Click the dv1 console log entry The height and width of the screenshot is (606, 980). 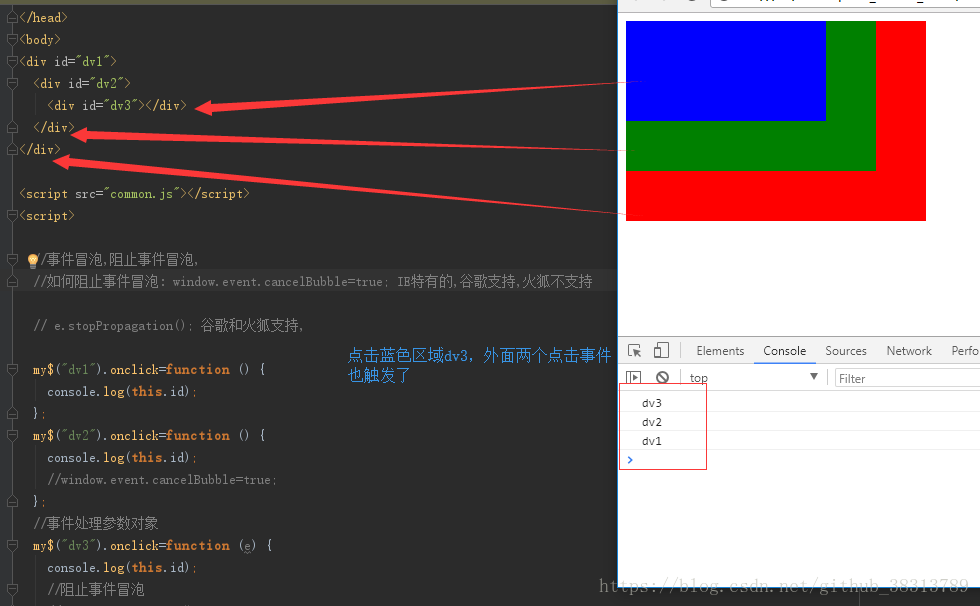tap(652, 440)
